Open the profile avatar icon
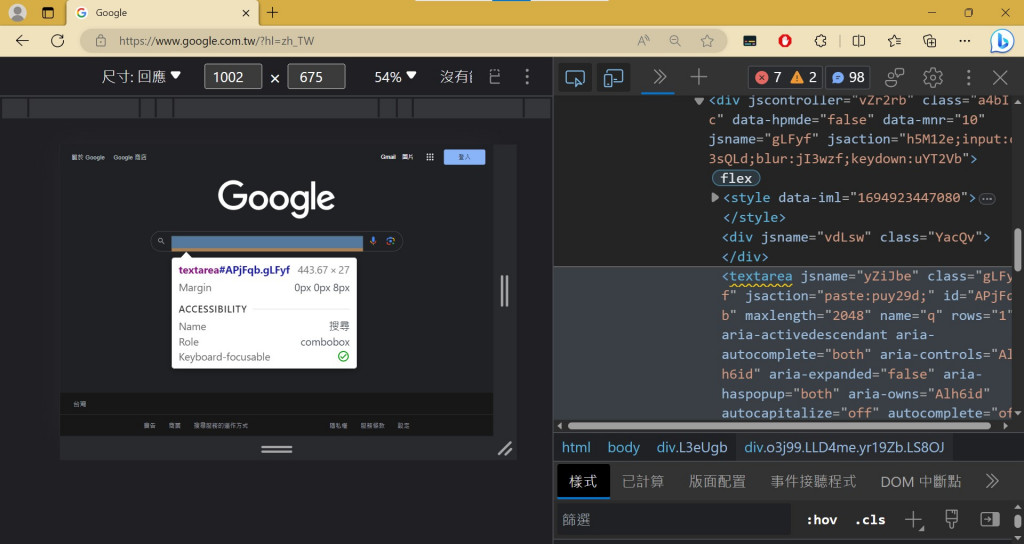This screenshot has height=544, width=1024. click(18, 12)
